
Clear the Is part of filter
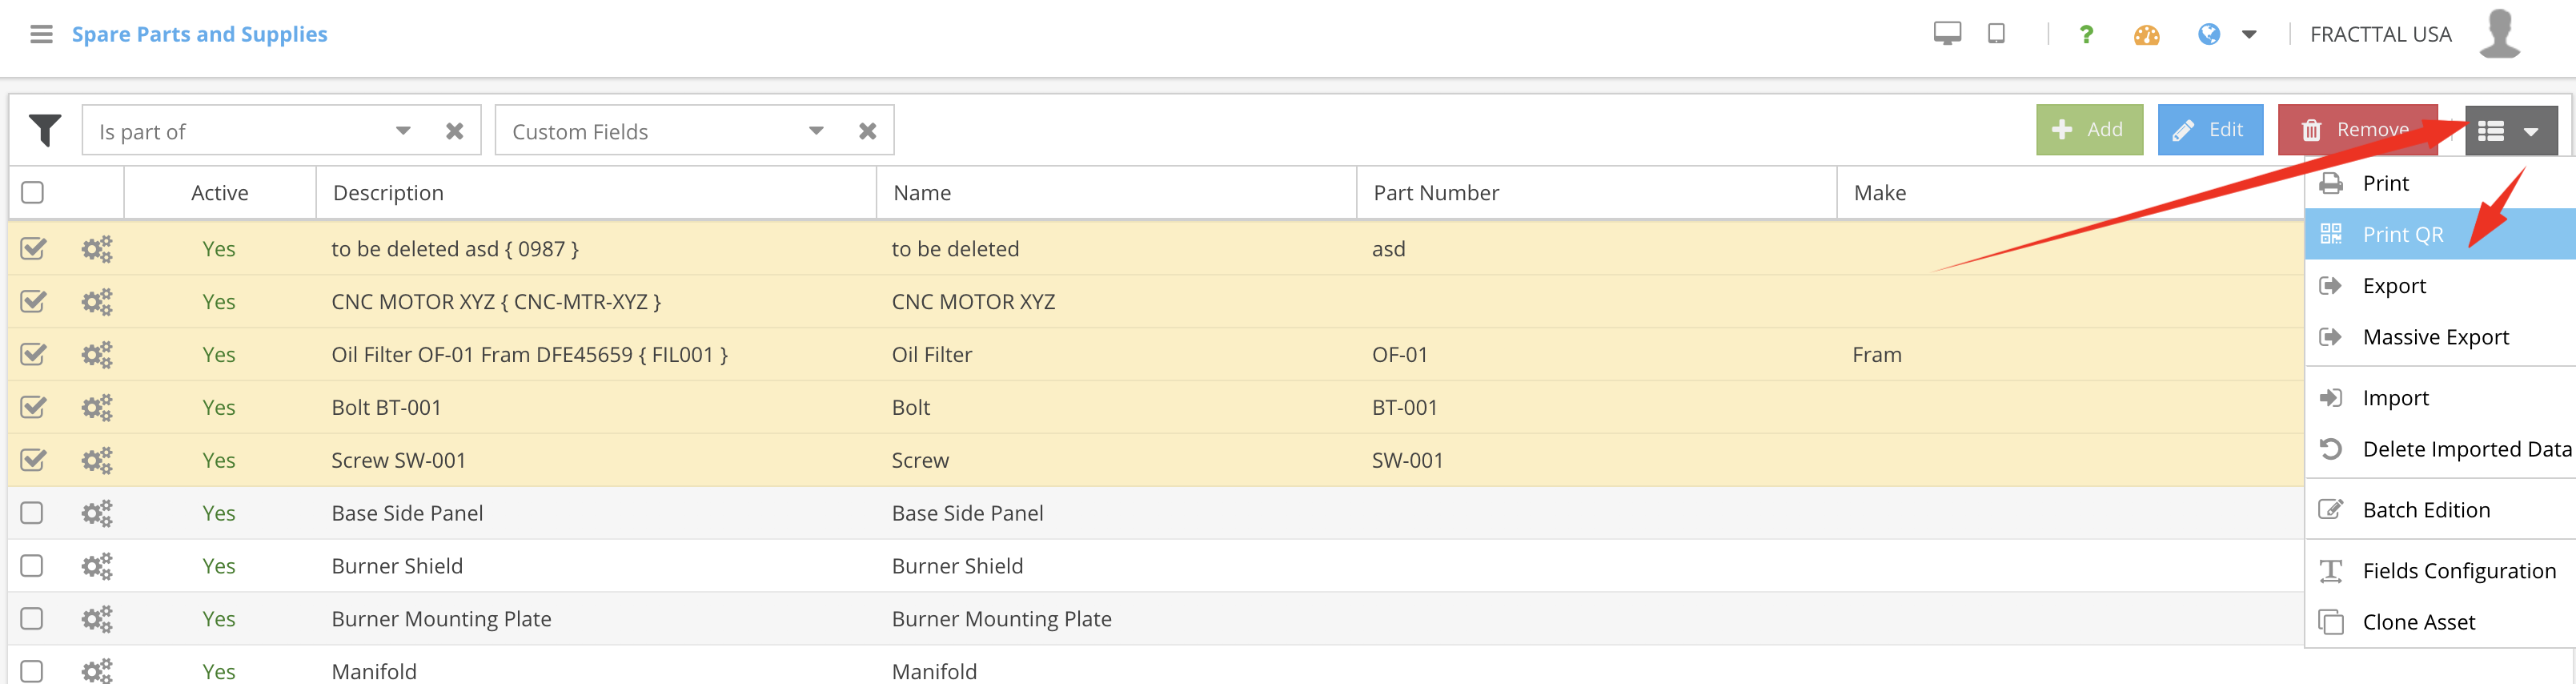pos(454,131)
